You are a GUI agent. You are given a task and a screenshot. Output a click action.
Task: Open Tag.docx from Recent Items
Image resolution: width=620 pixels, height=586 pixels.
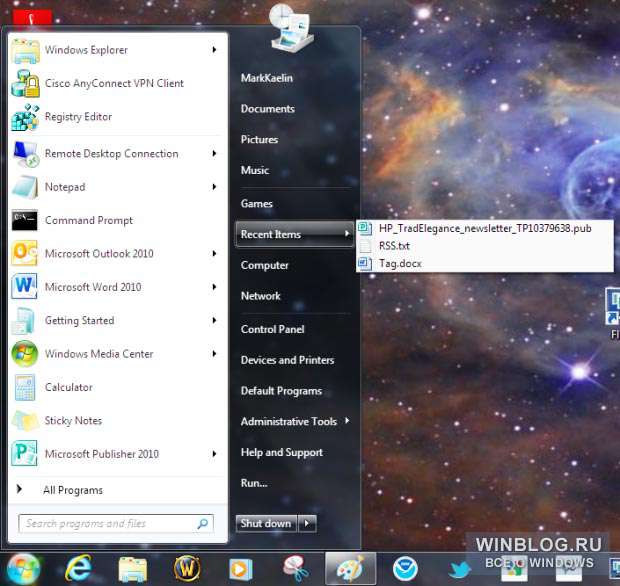[485, 263]
